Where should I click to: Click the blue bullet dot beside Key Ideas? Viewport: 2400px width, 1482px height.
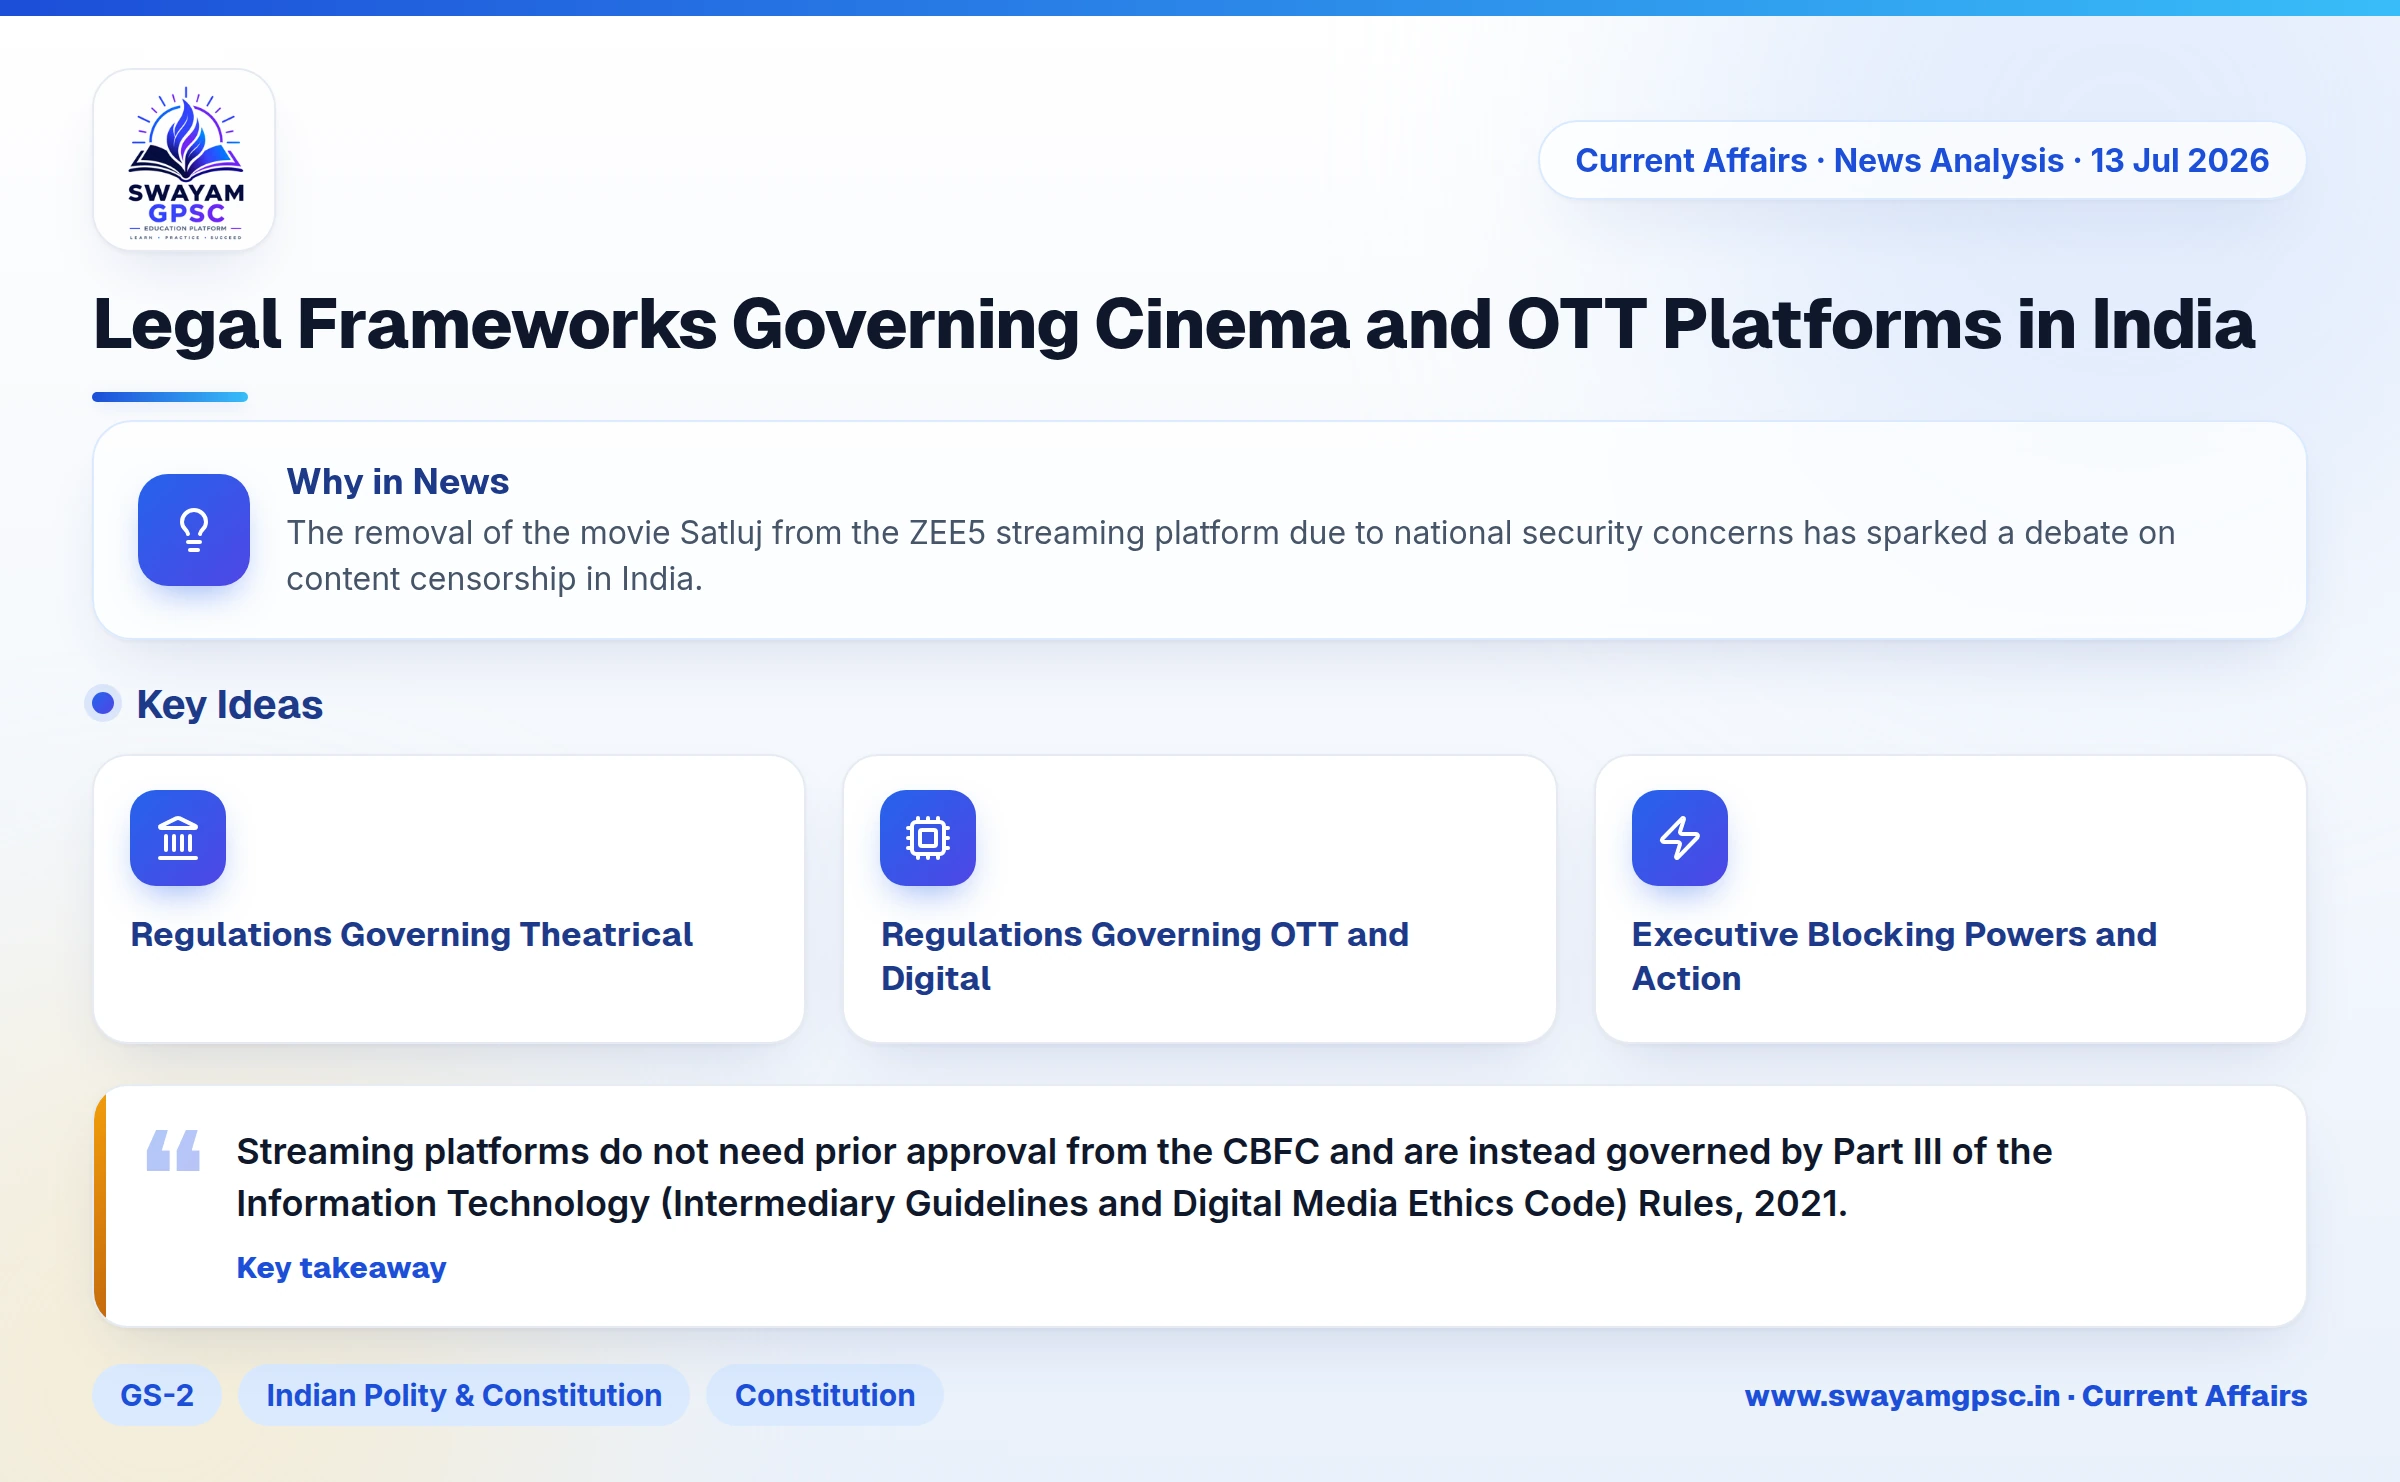(103, 704)
